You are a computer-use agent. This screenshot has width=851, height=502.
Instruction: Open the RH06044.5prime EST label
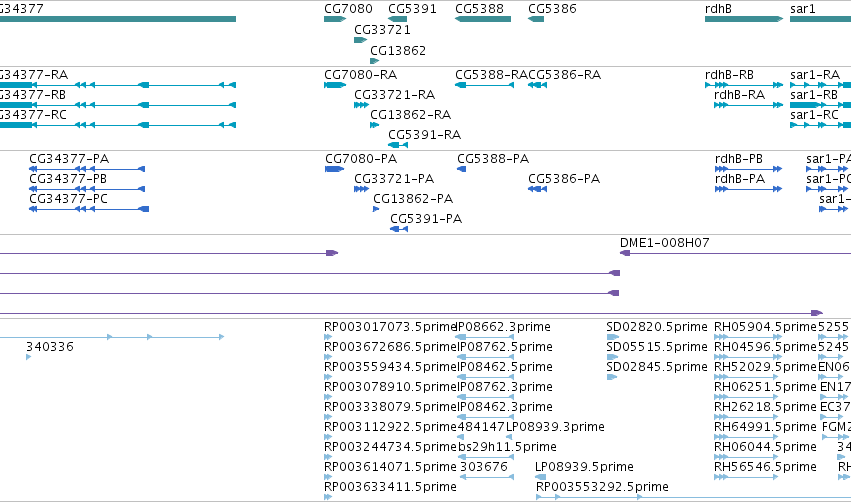tap(765, 447)
